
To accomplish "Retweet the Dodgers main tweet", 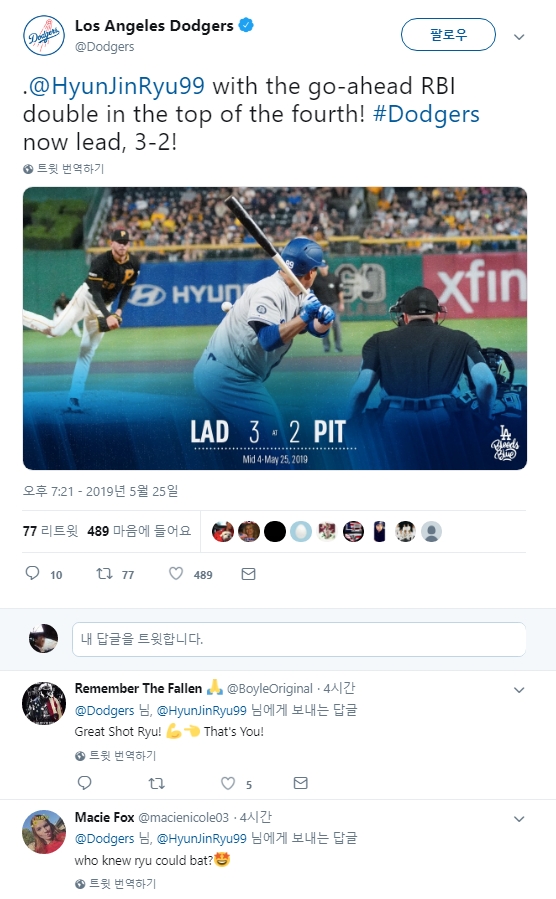I will pyautogui.click(x=104, y=573).
